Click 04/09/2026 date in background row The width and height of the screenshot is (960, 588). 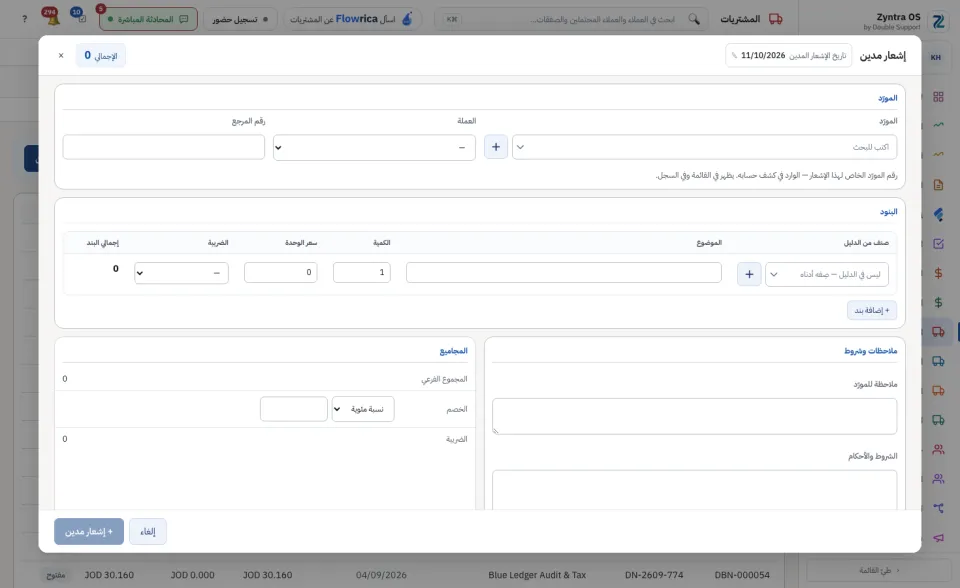[x=381, y=575]
